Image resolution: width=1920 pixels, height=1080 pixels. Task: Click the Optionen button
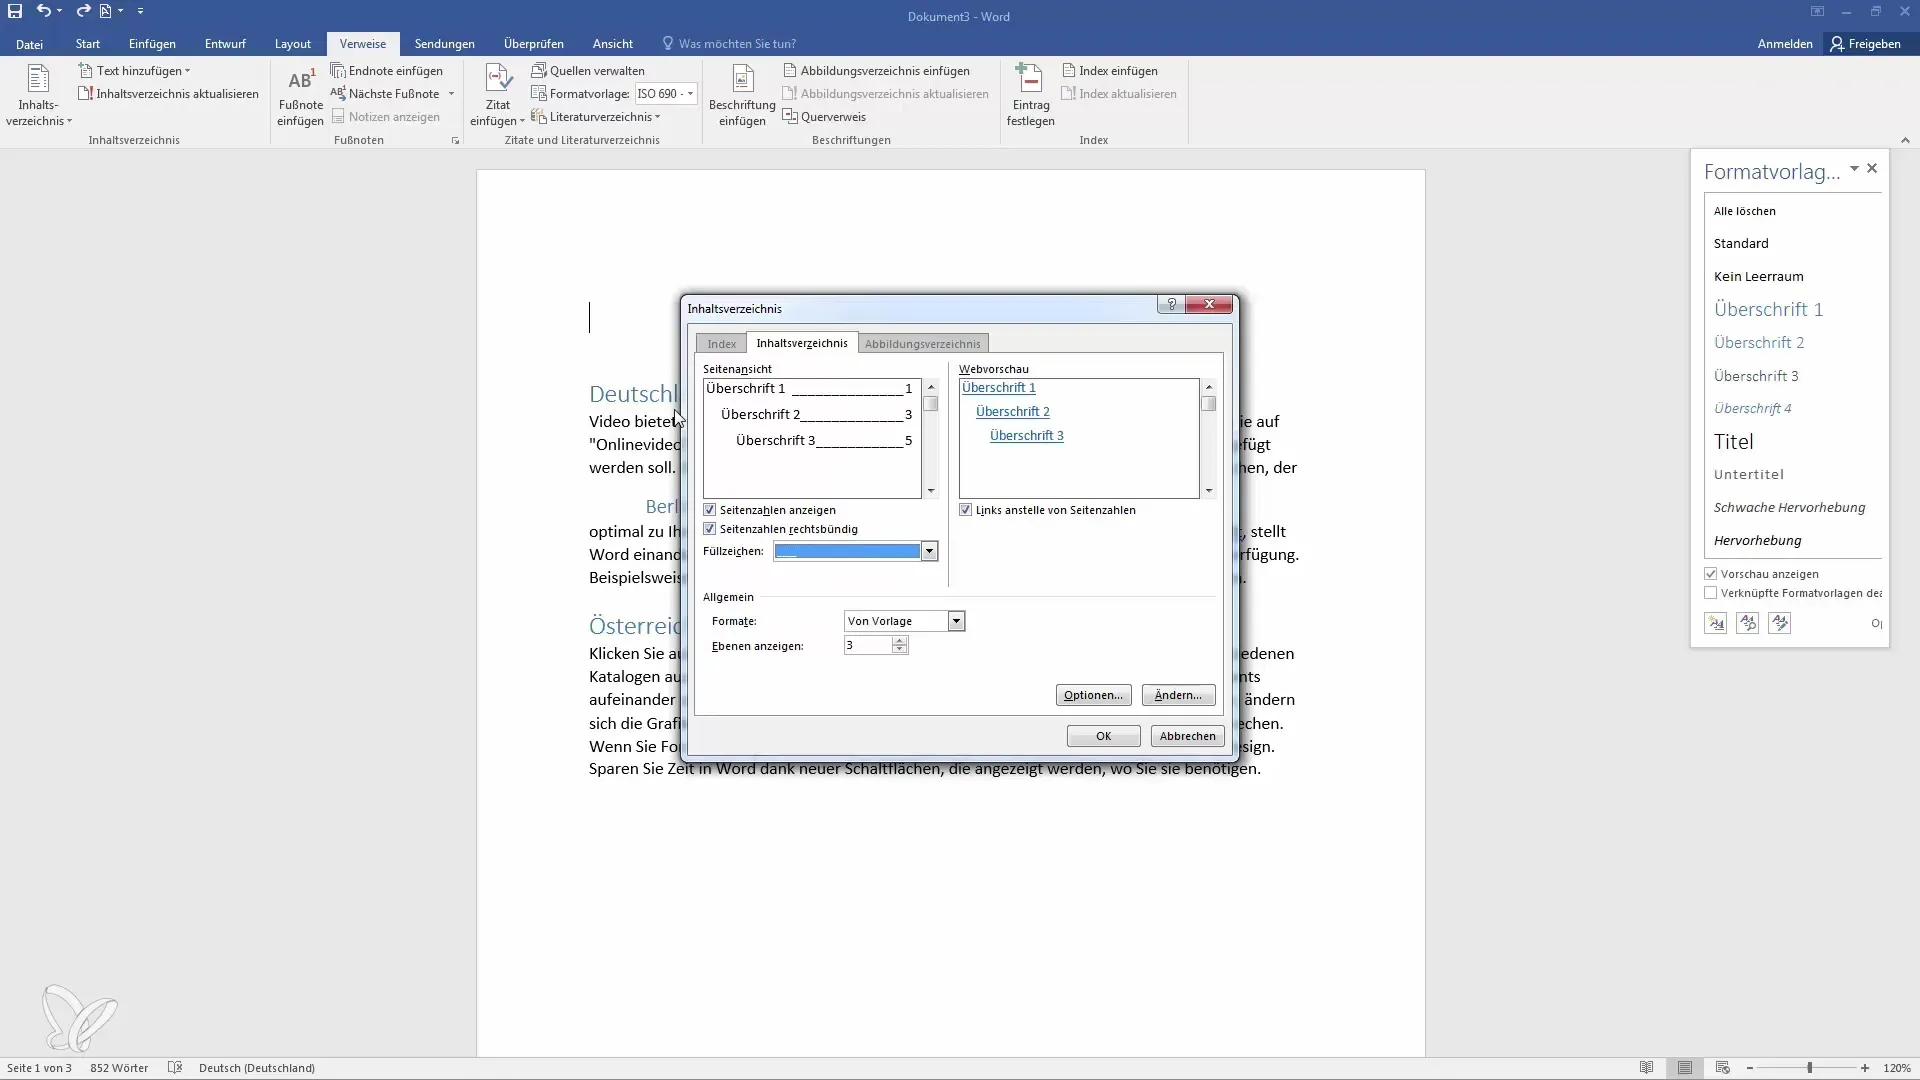pyautogui.click(x=1092, y=695)
